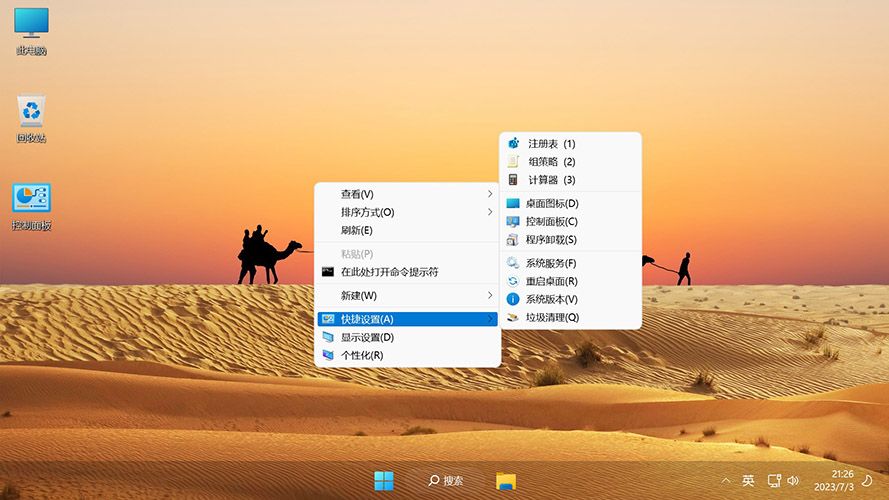Open 注册表 (1) from submenu

coord(570,143)
